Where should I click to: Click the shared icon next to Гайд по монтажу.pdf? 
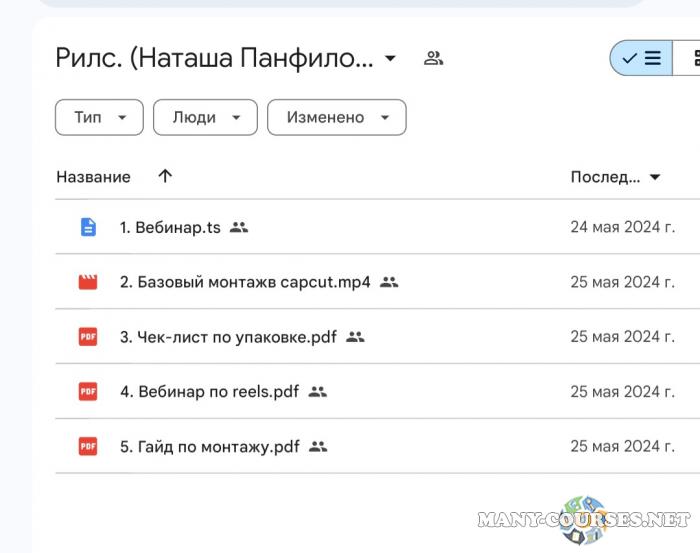(x=318, y=447)
